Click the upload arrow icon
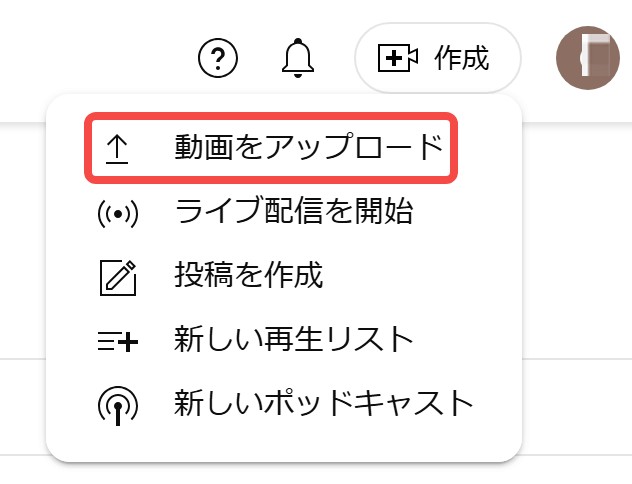Viewport: 632px width, 484px height. coord(118,148)
